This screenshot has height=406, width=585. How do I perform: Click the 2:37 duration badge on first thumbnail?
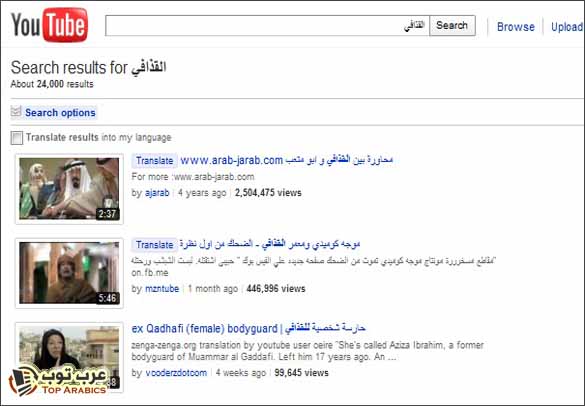pyautogui.click(x=107, y=214)
